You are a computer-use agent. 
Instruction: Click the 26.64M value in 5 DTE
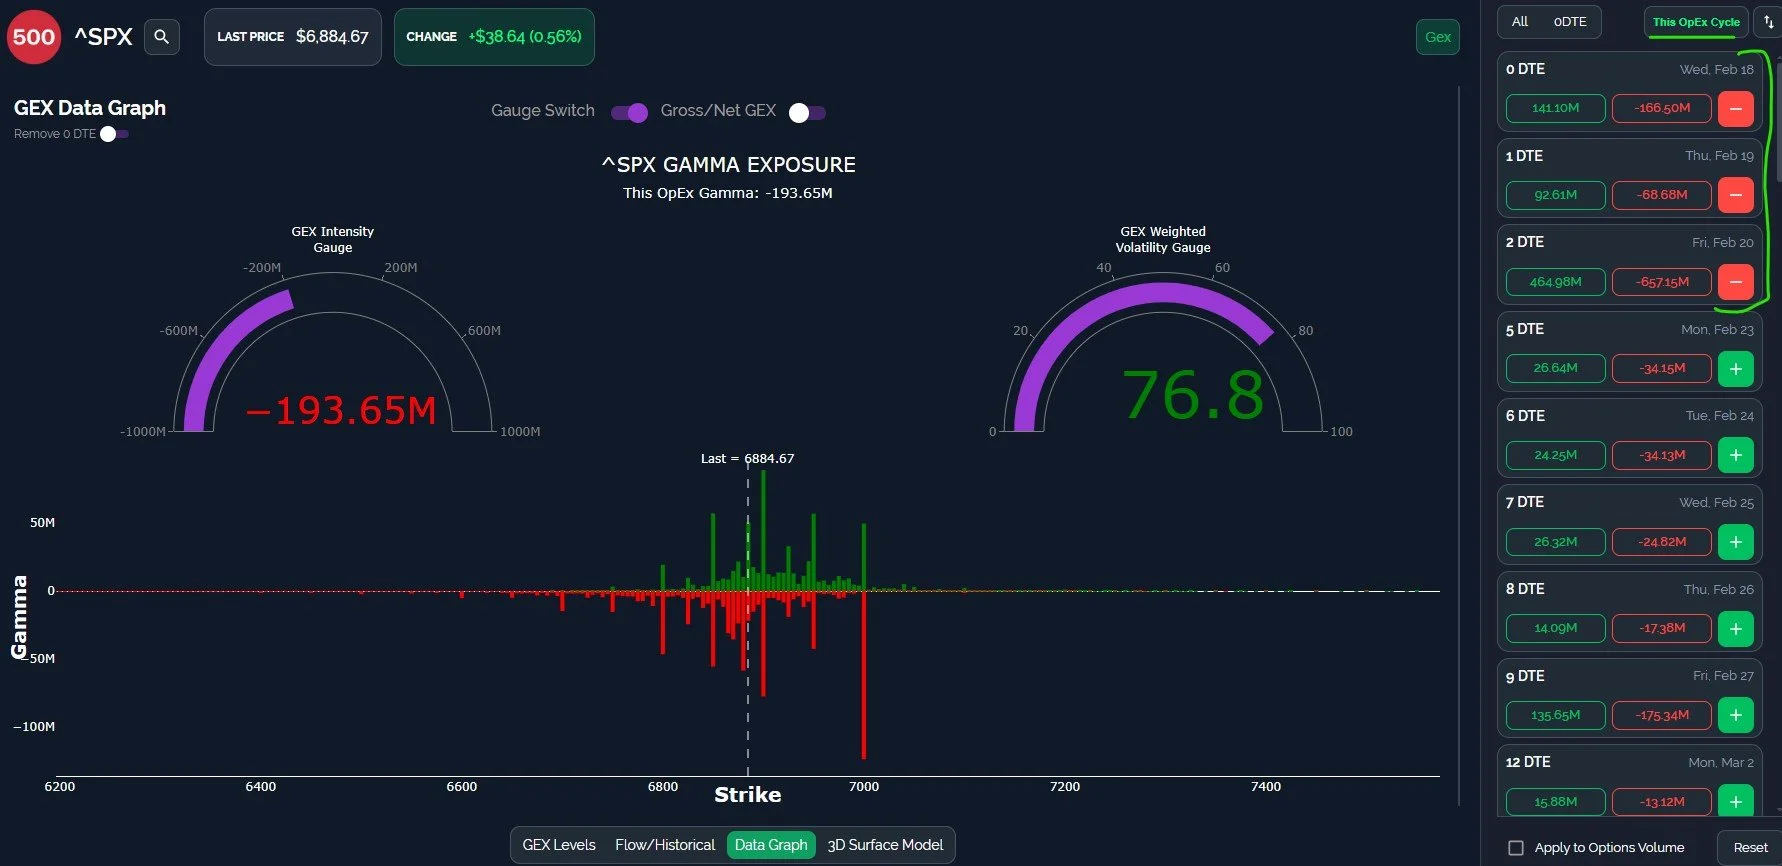[1556, 368]
